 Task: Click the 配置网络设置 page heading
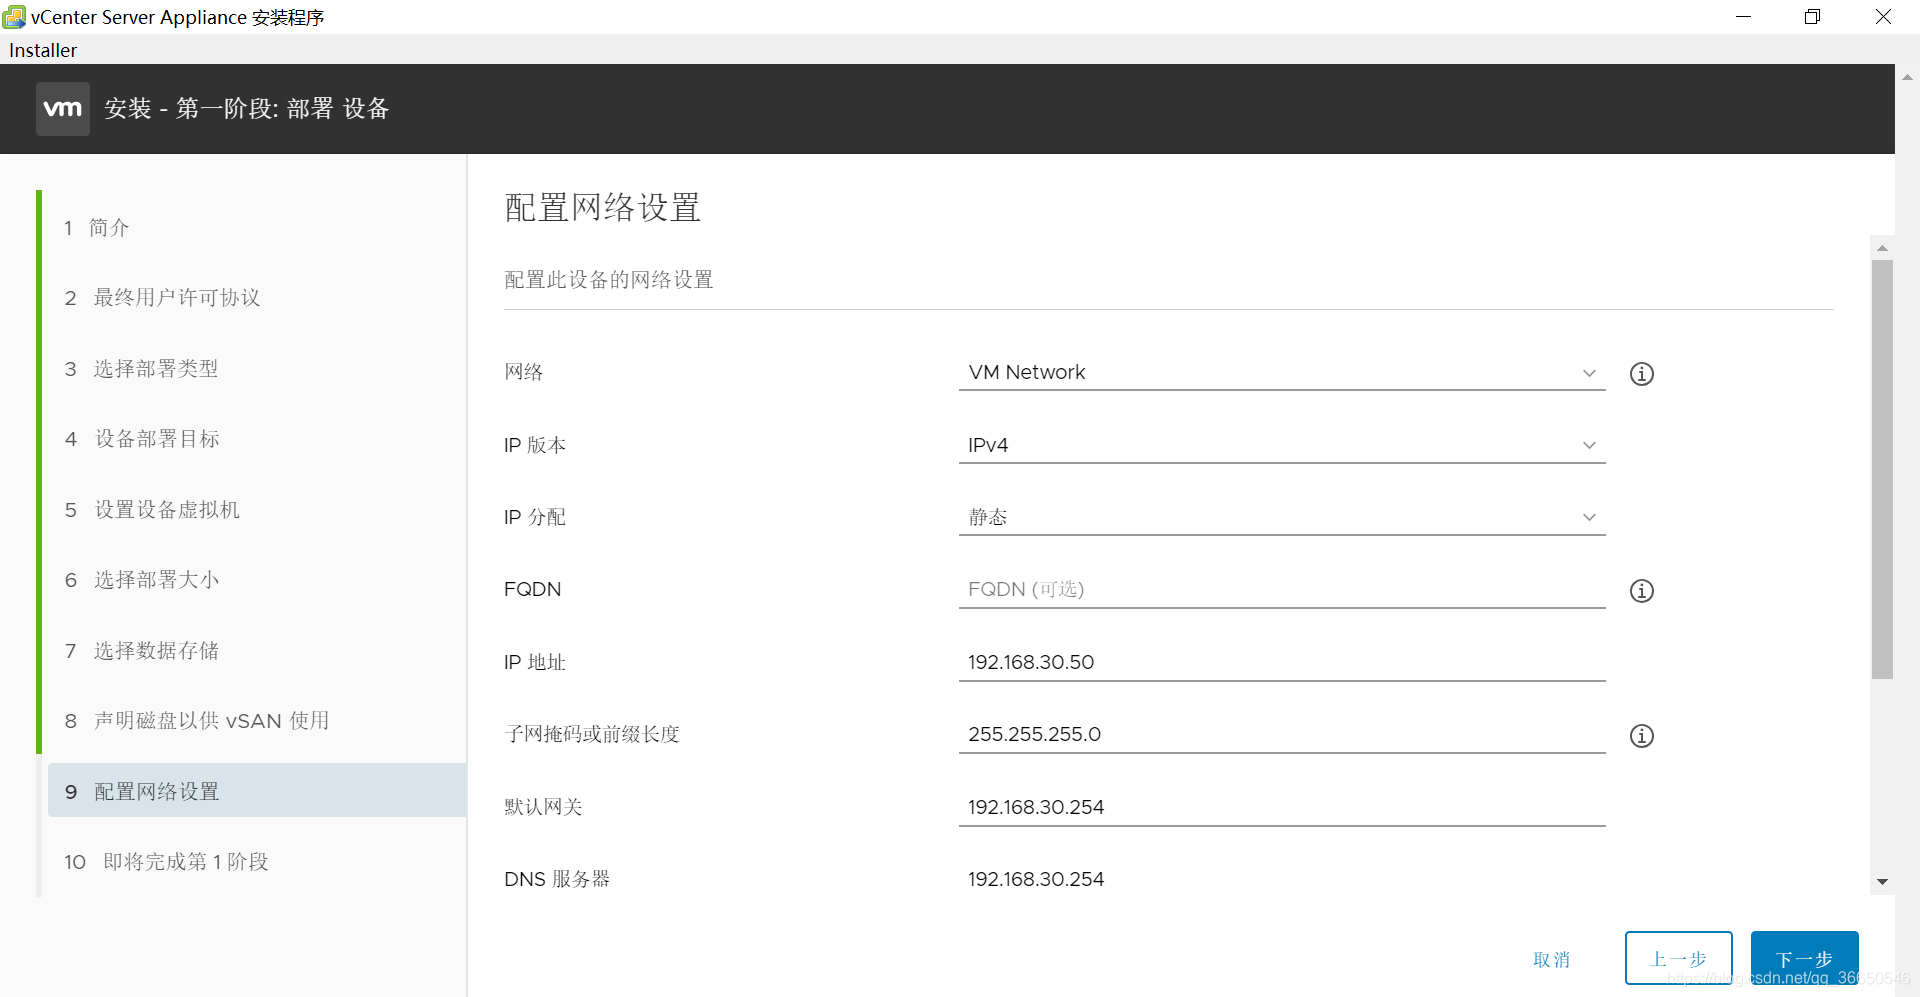point(603,208)
